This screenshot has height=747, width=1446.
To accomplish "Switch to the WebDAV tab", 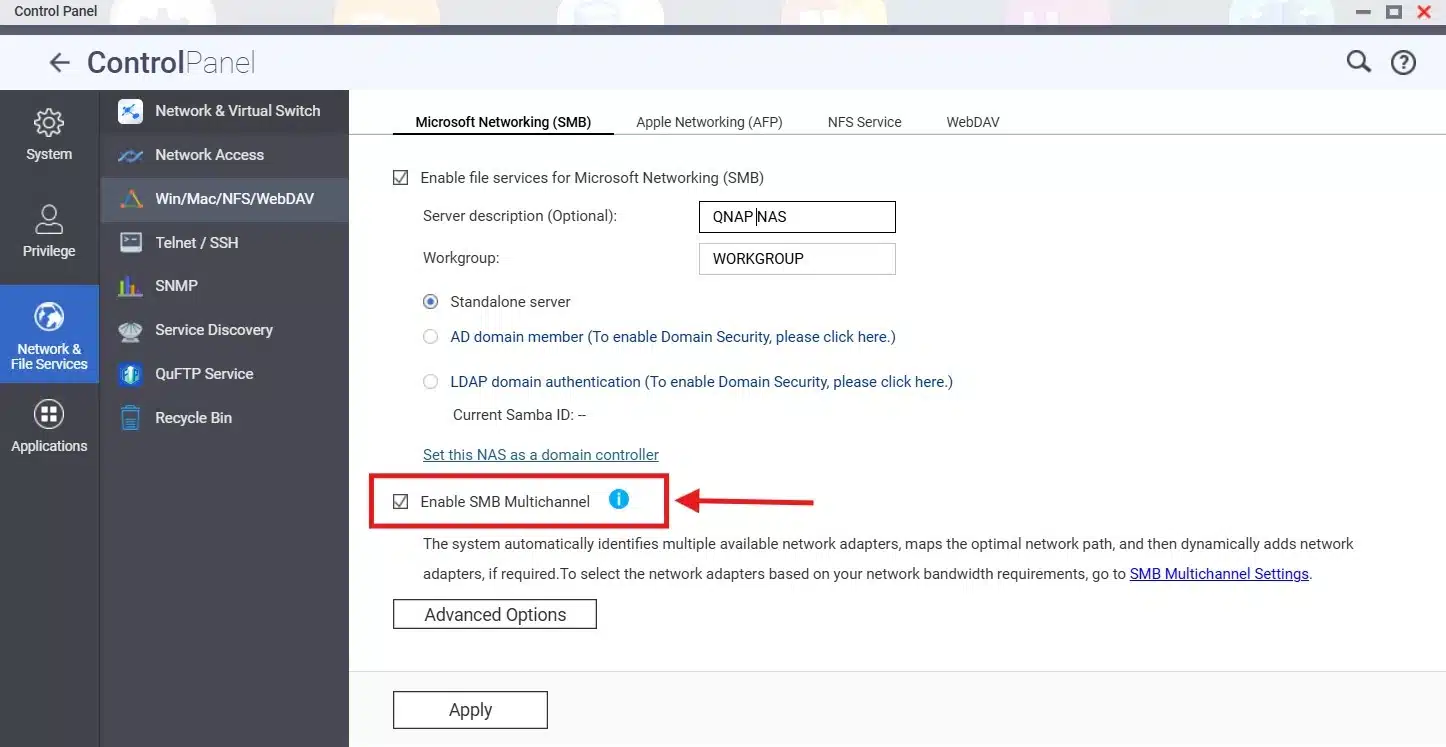I will tap(972, 121).
